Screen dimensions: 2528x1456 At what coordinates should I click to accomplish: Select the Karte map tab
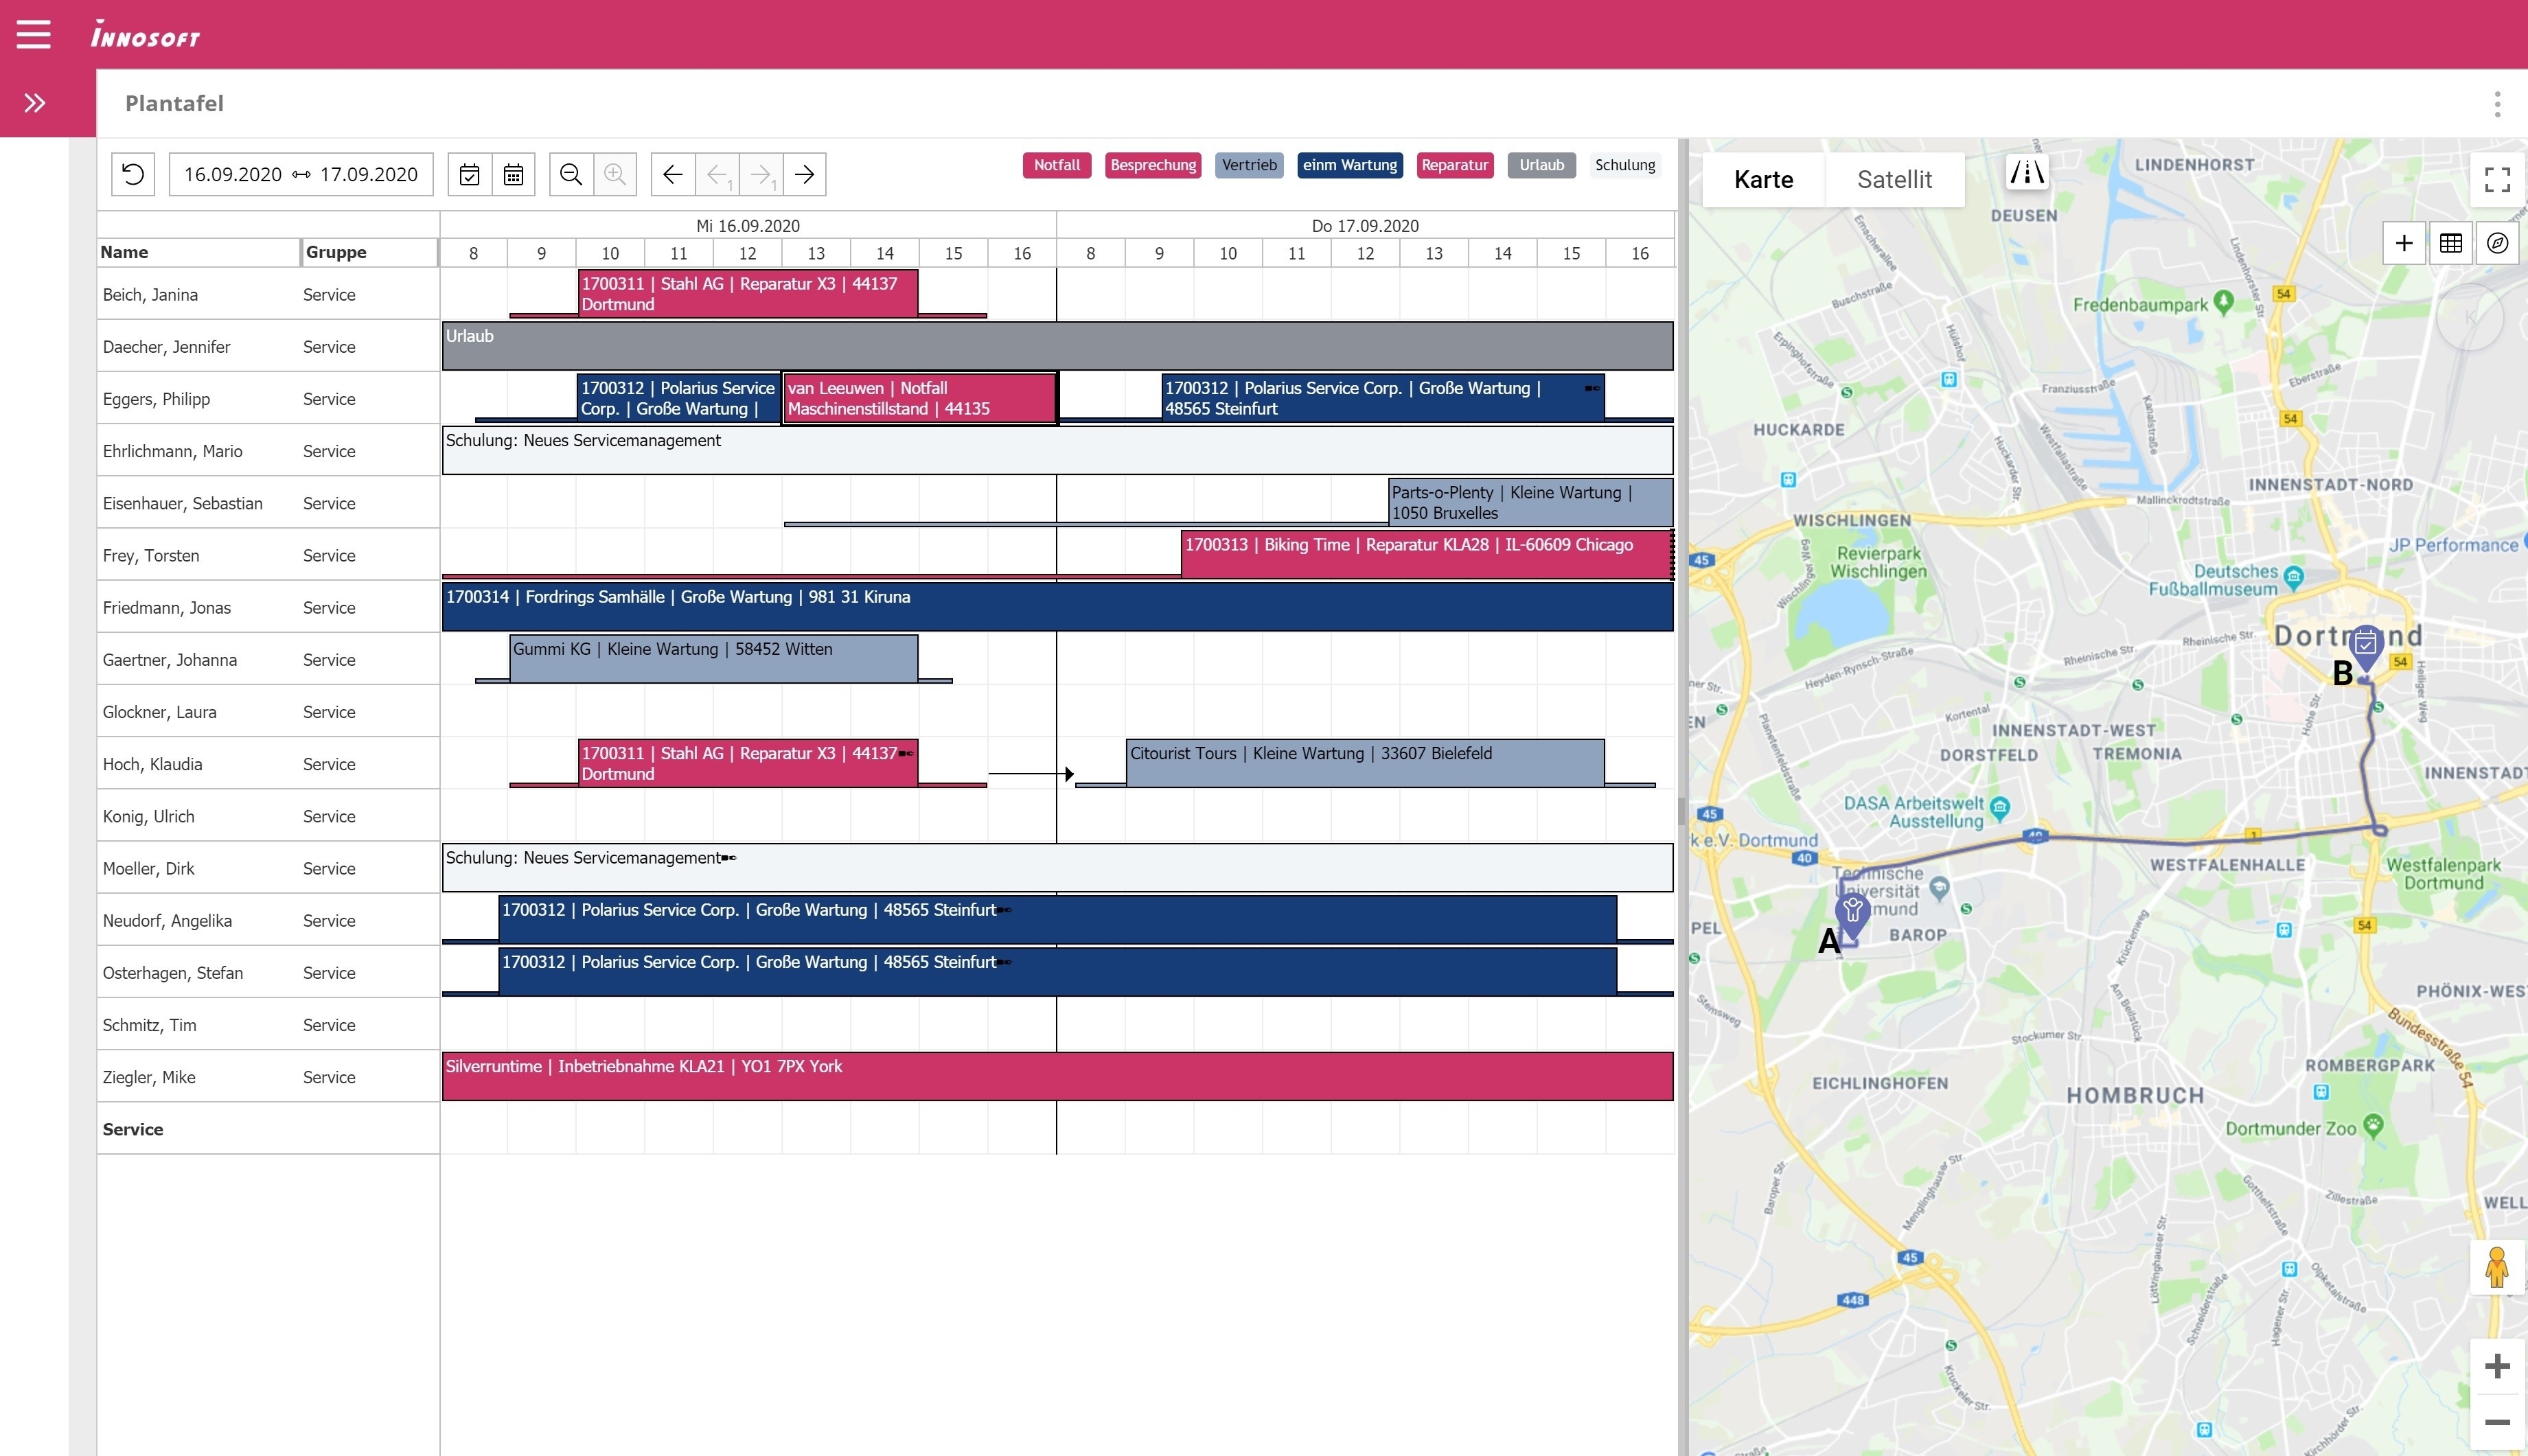pos(1763,180)
